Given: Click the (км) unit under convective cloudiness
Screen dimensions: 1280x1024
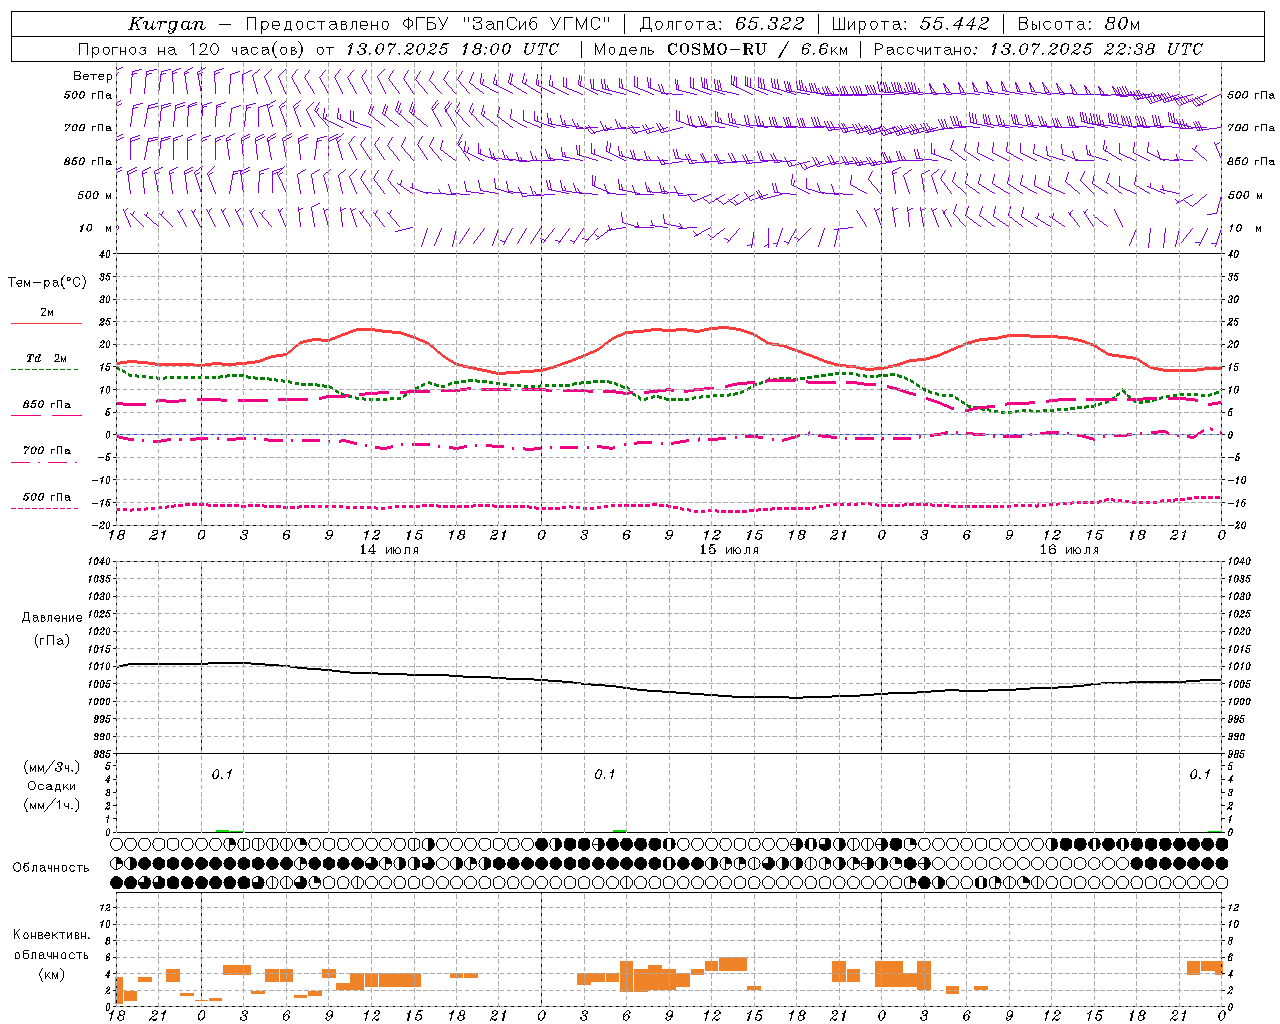Looking at the screenshot, I should (x=52, y=974).
